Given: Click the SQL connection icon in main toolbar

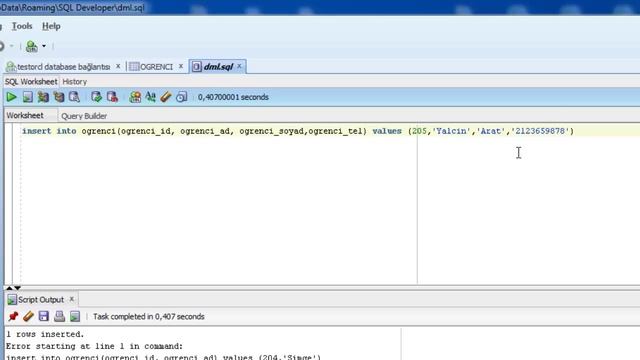Looking at the screenshot, I should pos(31,46).
